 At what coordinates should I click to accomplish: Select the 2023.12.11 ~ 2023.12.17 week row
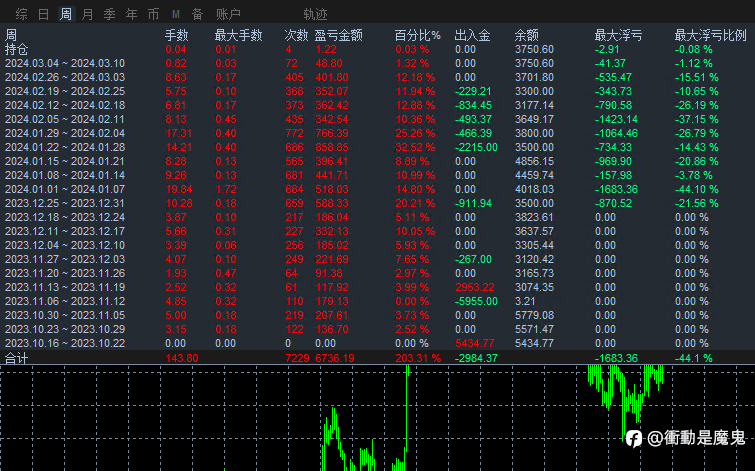coord(378,231)
